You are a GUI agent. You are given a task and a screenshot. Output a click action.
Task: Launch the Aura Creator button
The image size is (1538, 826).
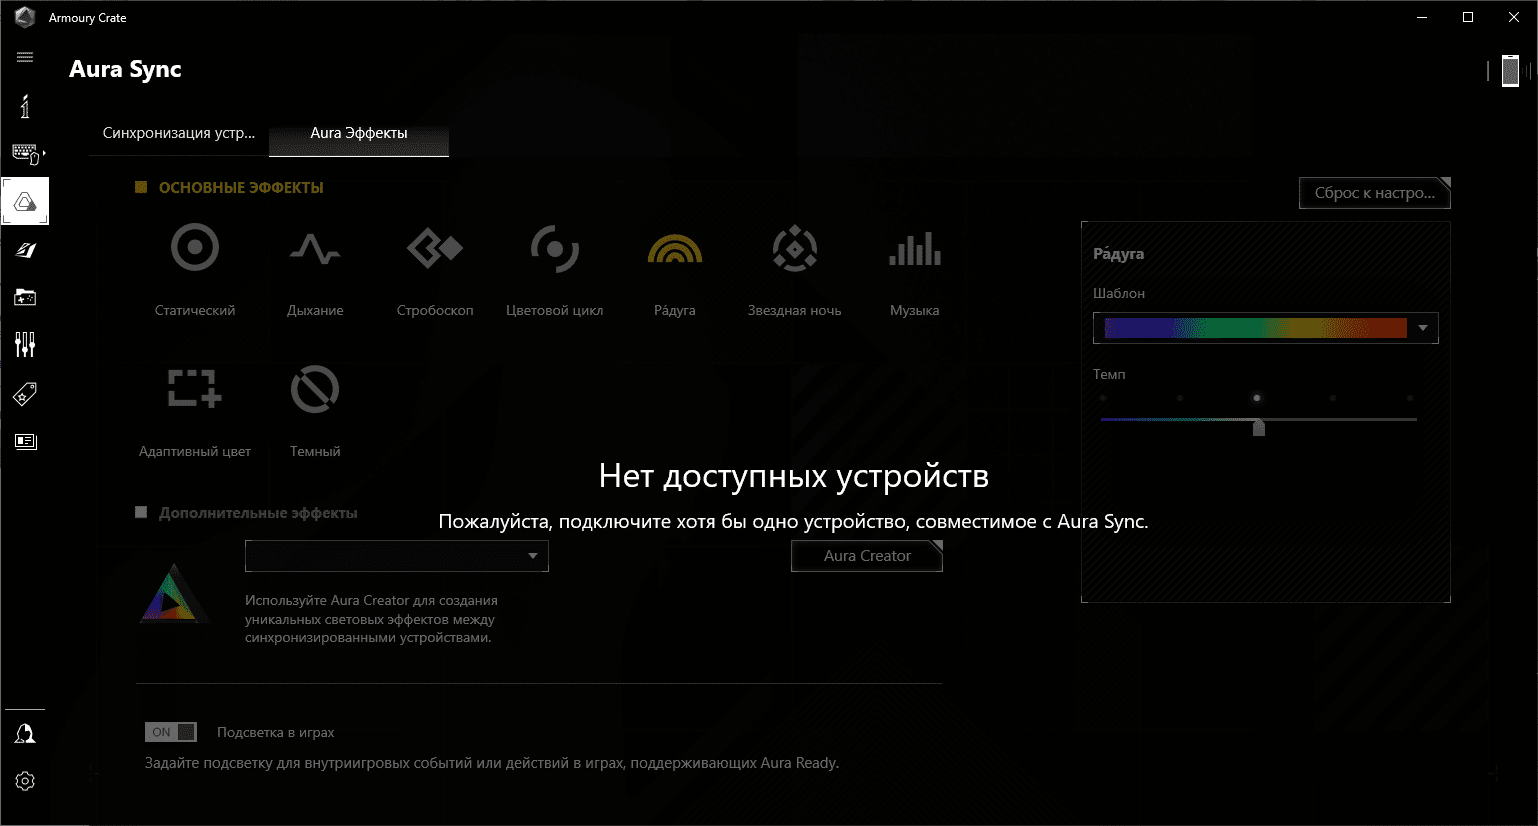click(867, 556)
